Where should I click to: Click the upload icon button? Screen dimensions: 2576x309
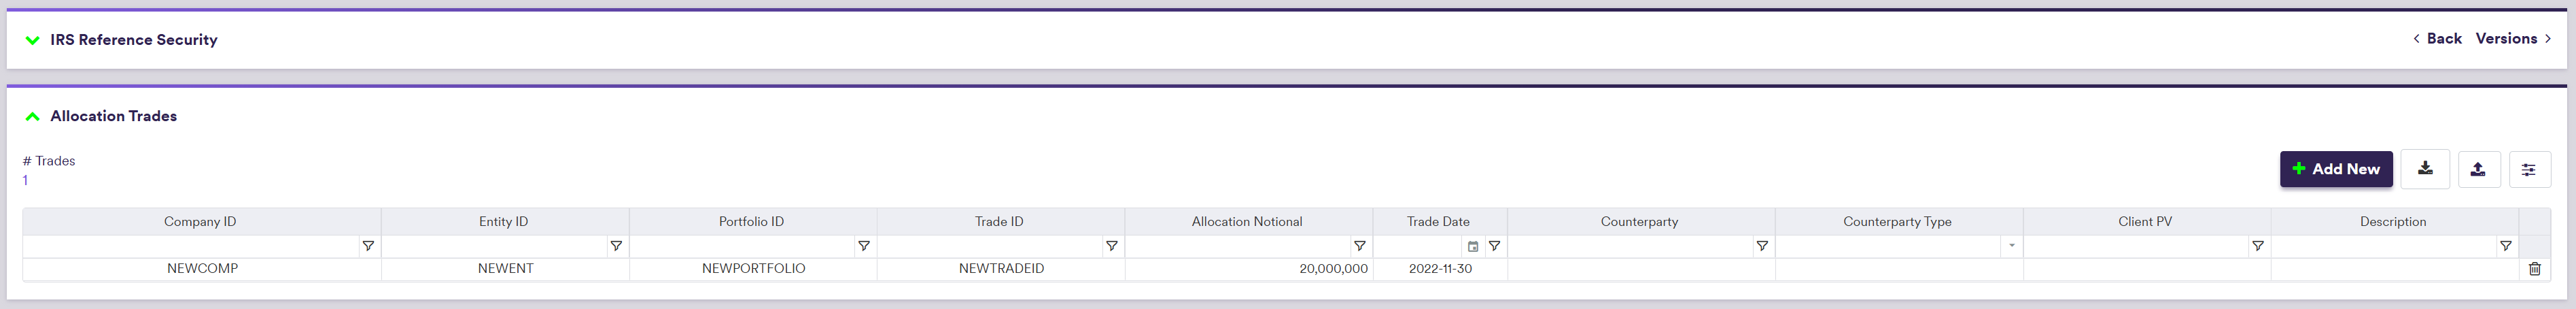(x=2478, y=169)
